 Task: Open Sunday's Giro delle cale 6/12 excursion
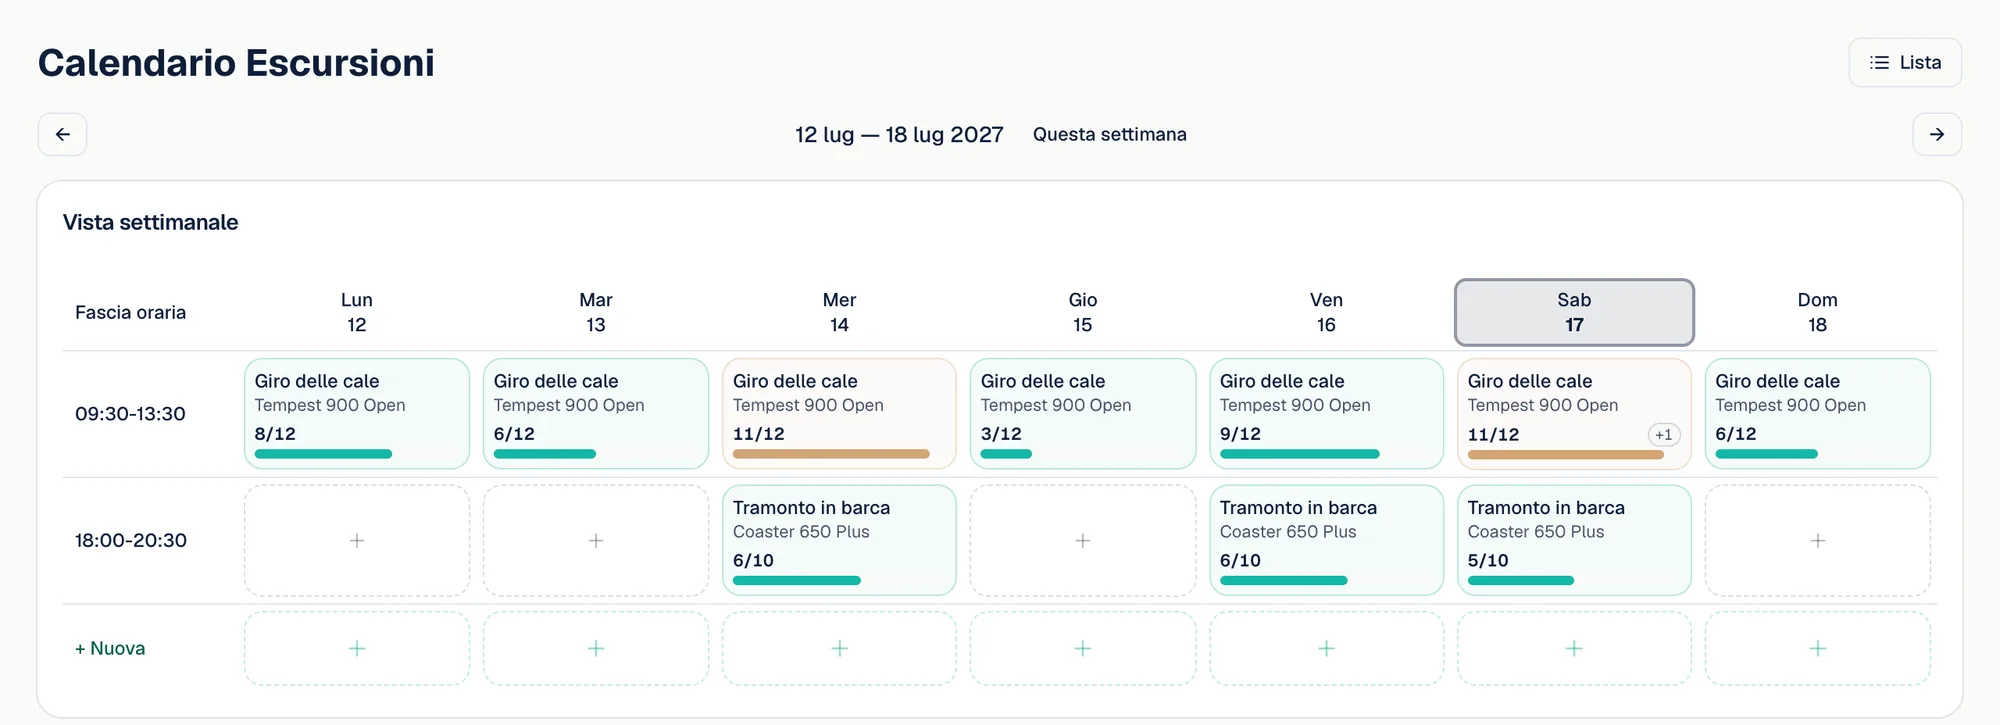click(x=1817, y=413)
